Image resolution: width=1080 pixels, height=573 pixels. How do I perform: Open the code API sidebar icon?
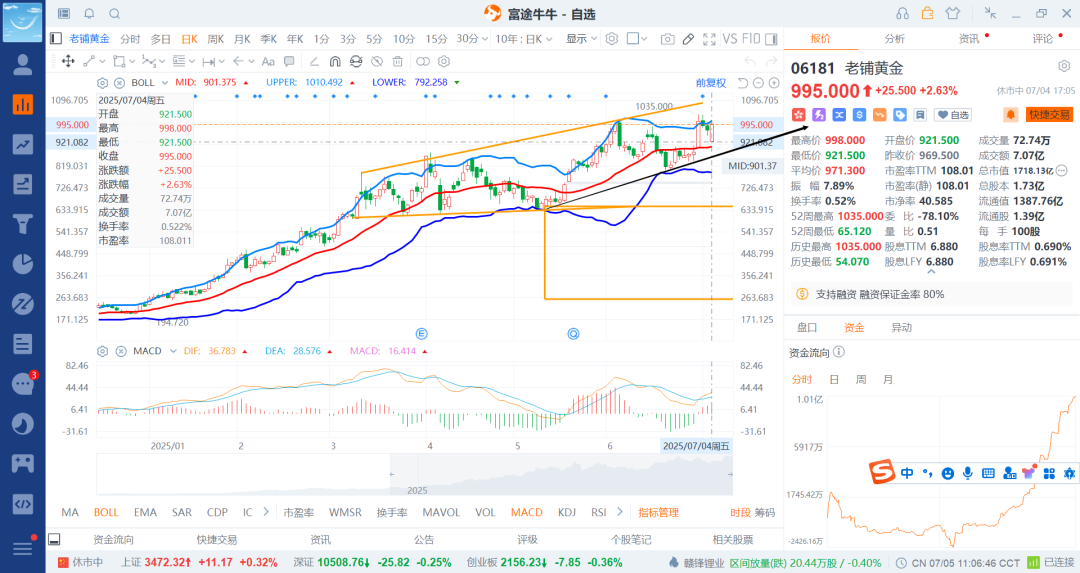tap(23, 503)
